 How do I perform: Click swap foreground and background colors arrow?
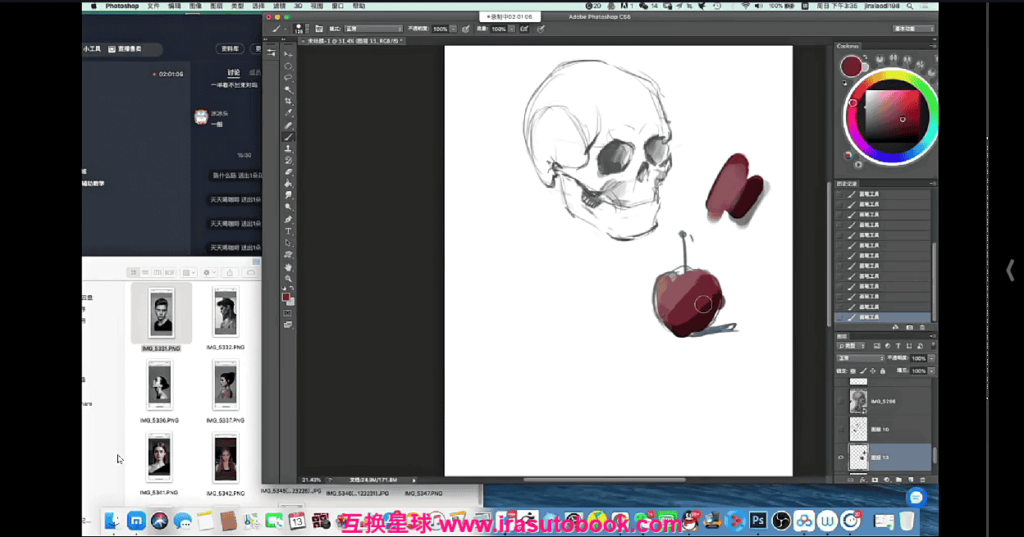tap(292, 288)
